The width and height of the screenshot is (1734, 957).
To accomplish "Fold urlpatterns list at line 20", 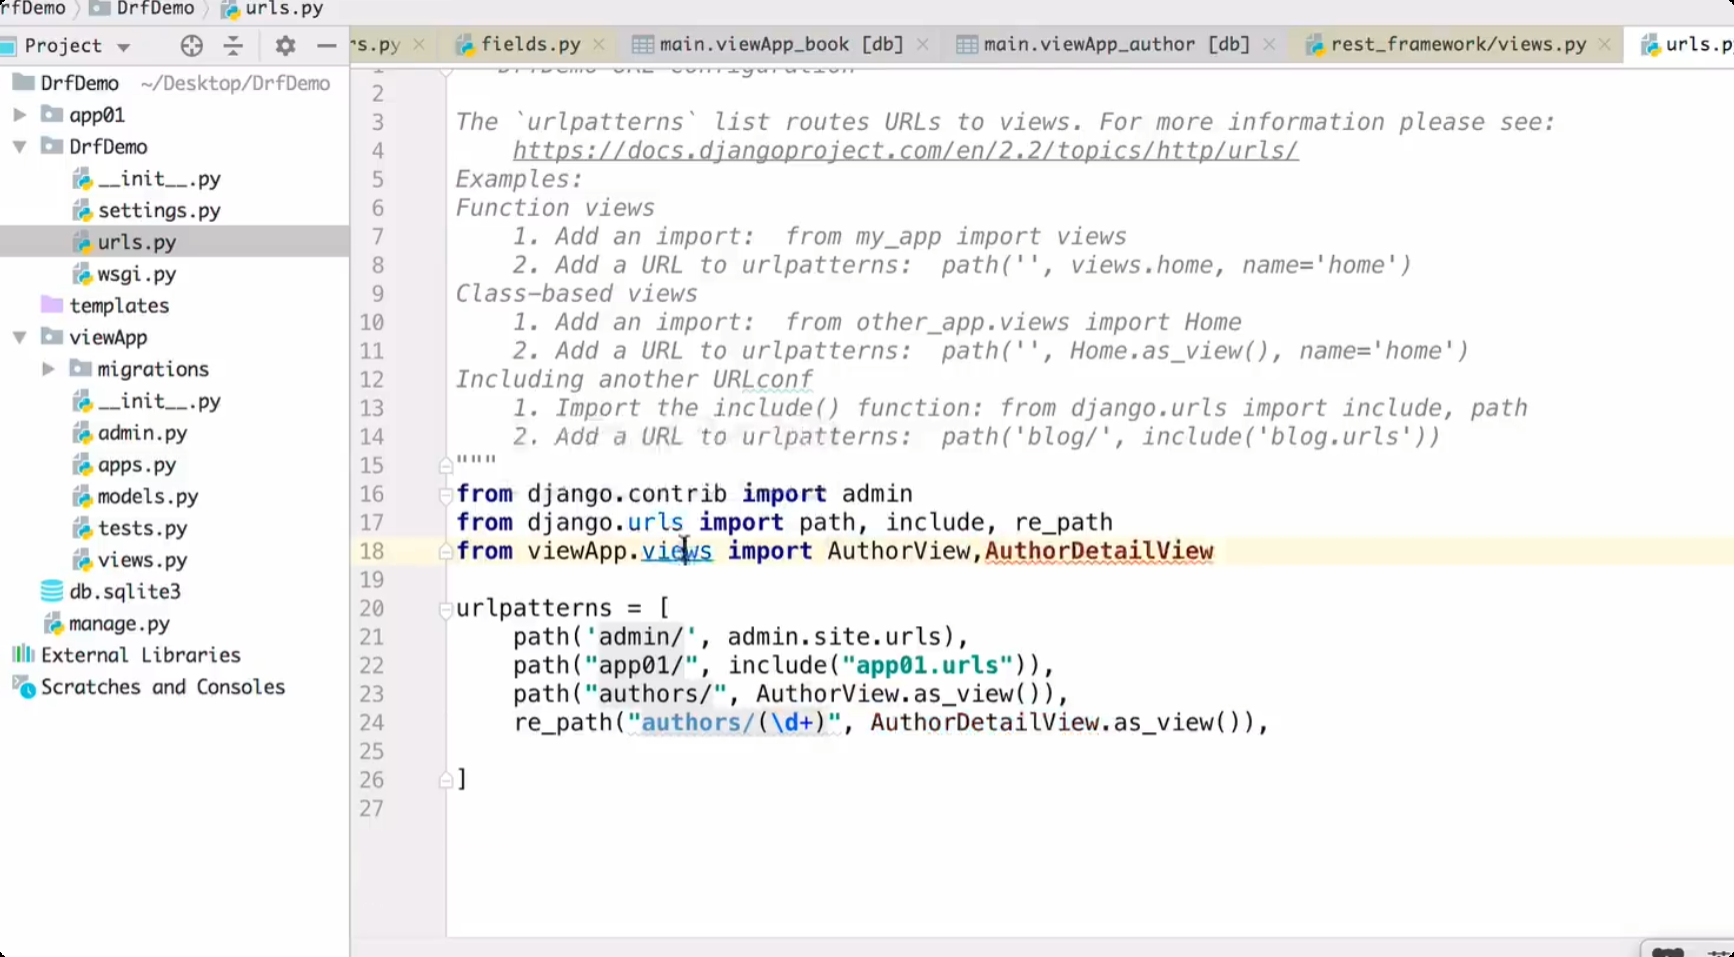I will 446,609.
